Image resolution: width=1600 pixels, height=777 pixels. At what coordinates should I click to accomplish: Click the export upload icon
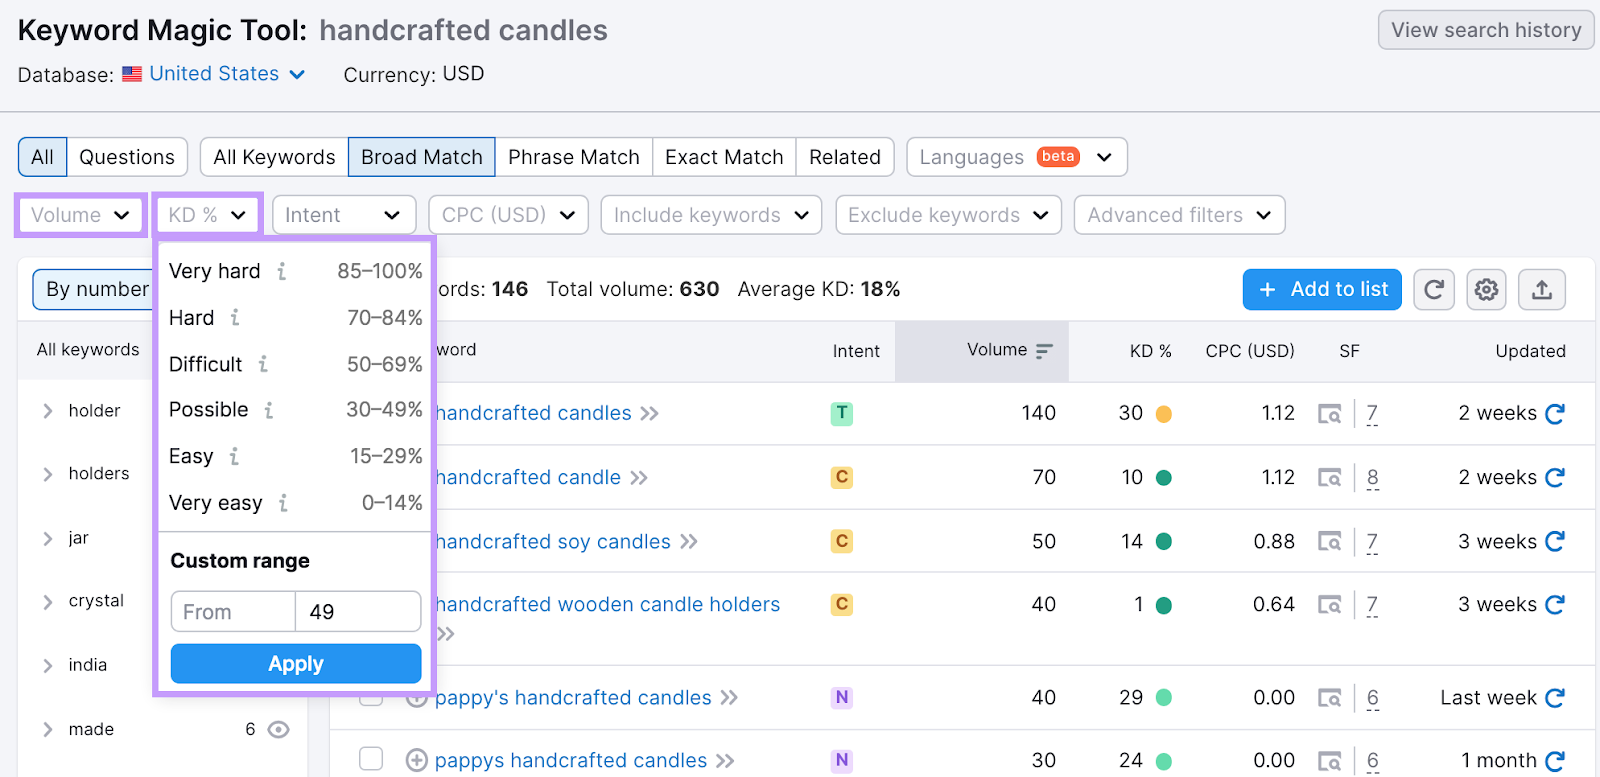tap(1541, 290)
